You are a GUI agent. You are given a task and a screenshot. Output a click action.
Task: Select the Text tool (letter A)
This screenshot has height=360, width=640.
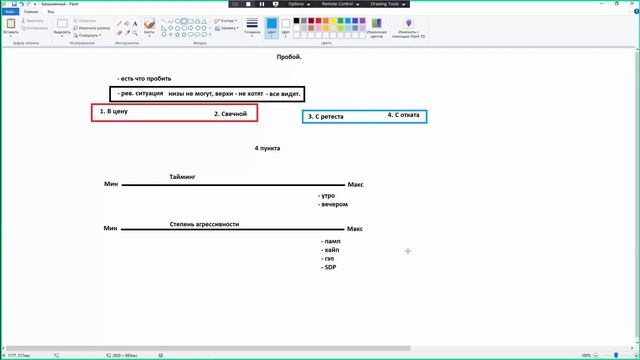135,24
